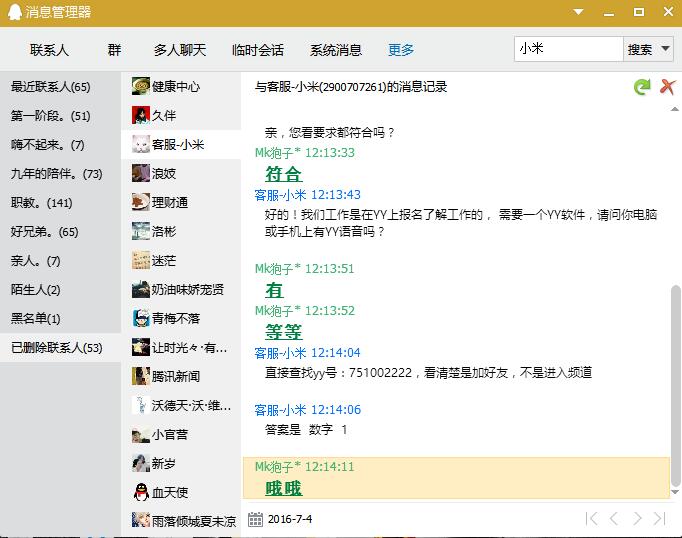Click the green 等等 message
This screenshot has width=682, height=538.
point(284,332)
